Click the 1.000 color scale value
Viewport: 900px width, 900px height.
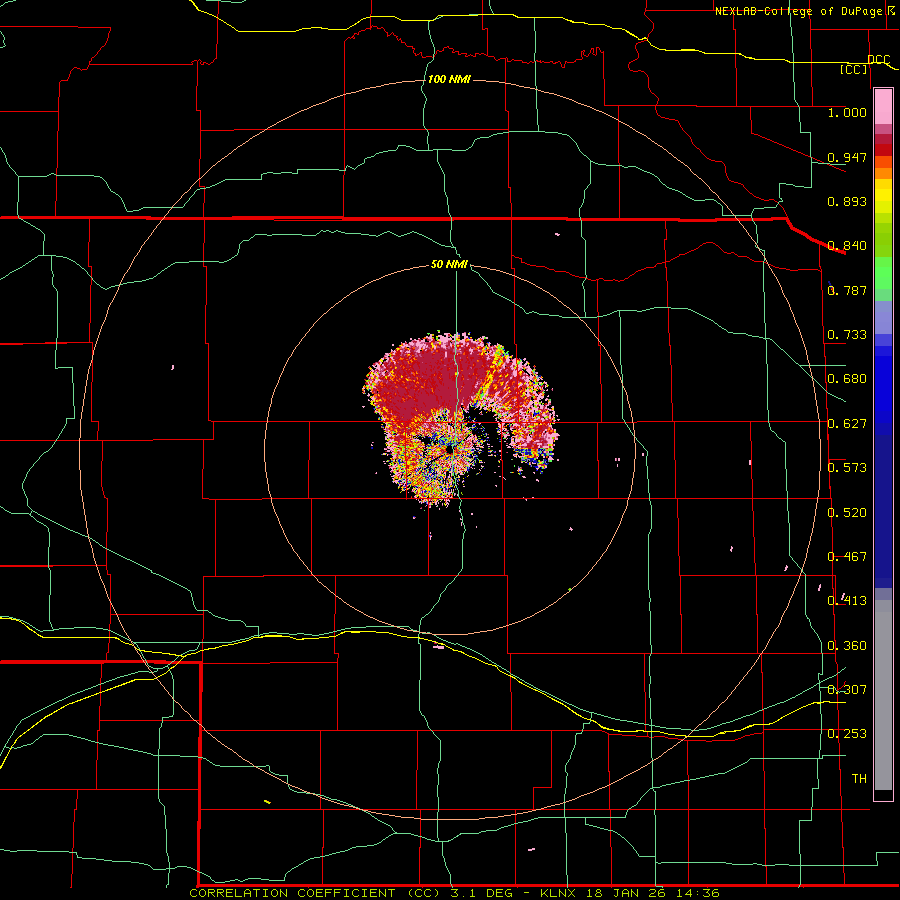point(847,112)
